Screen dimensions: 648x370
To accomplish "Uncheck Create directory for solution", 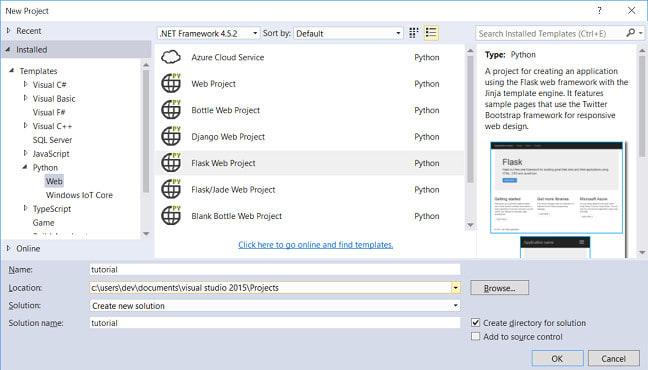I will click(x=476, y=322).
